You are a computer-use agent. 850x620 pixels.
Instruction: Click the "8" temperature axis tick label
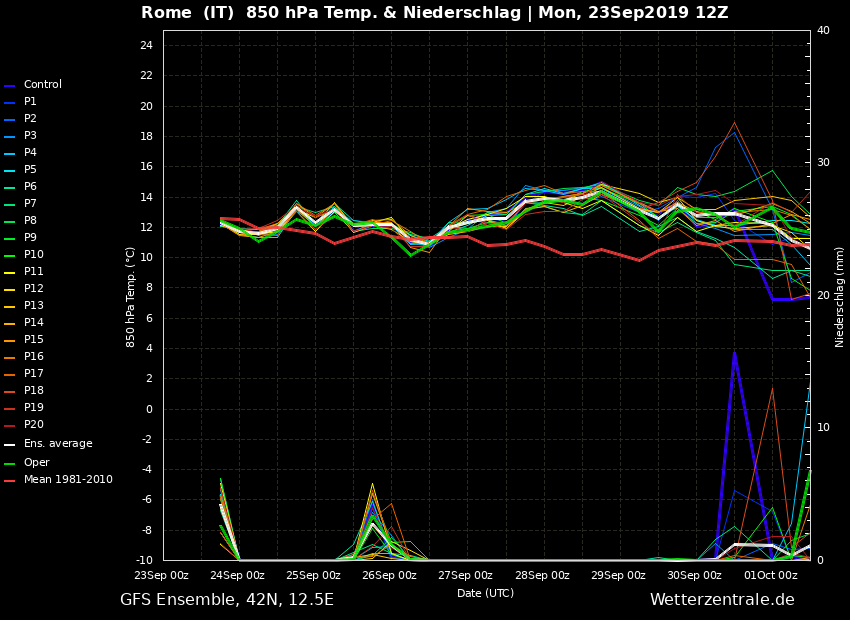(x=150, y=288)
